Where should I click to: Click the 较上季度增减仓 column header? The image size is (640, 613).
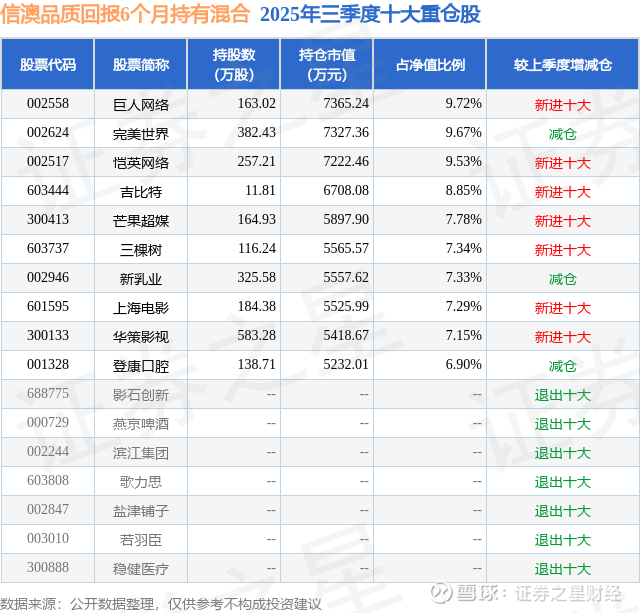pos(563,64)
